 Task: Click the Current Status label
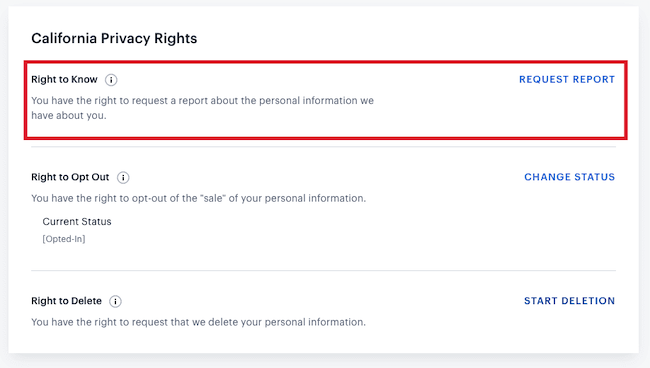(x=77, y=222)
